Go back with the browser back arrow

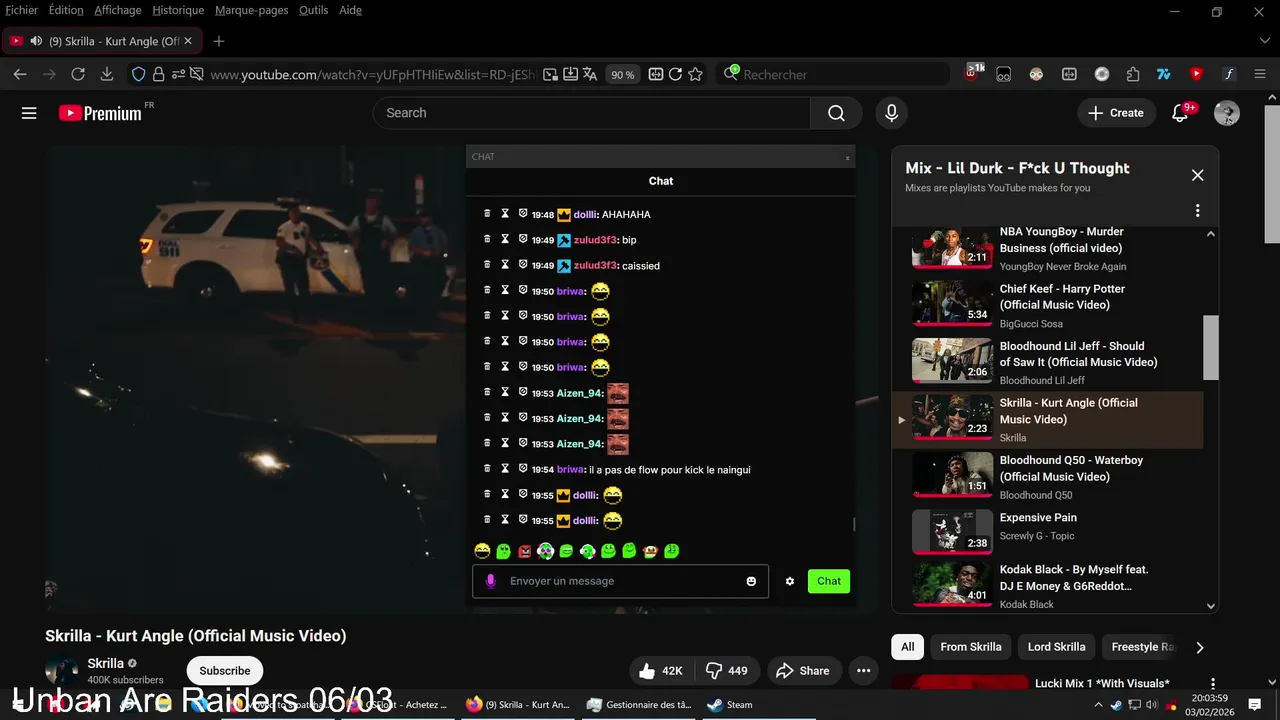pos(20,74)
